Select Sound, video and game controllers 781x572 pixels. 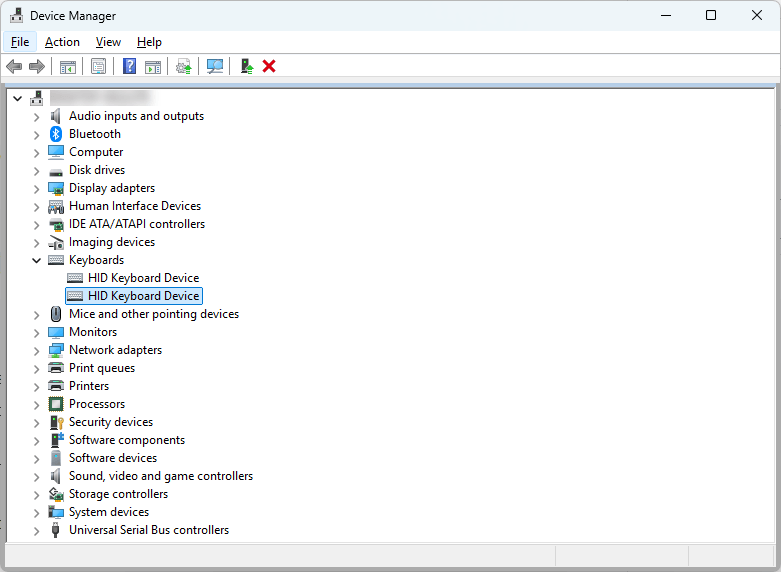(160, 476)
